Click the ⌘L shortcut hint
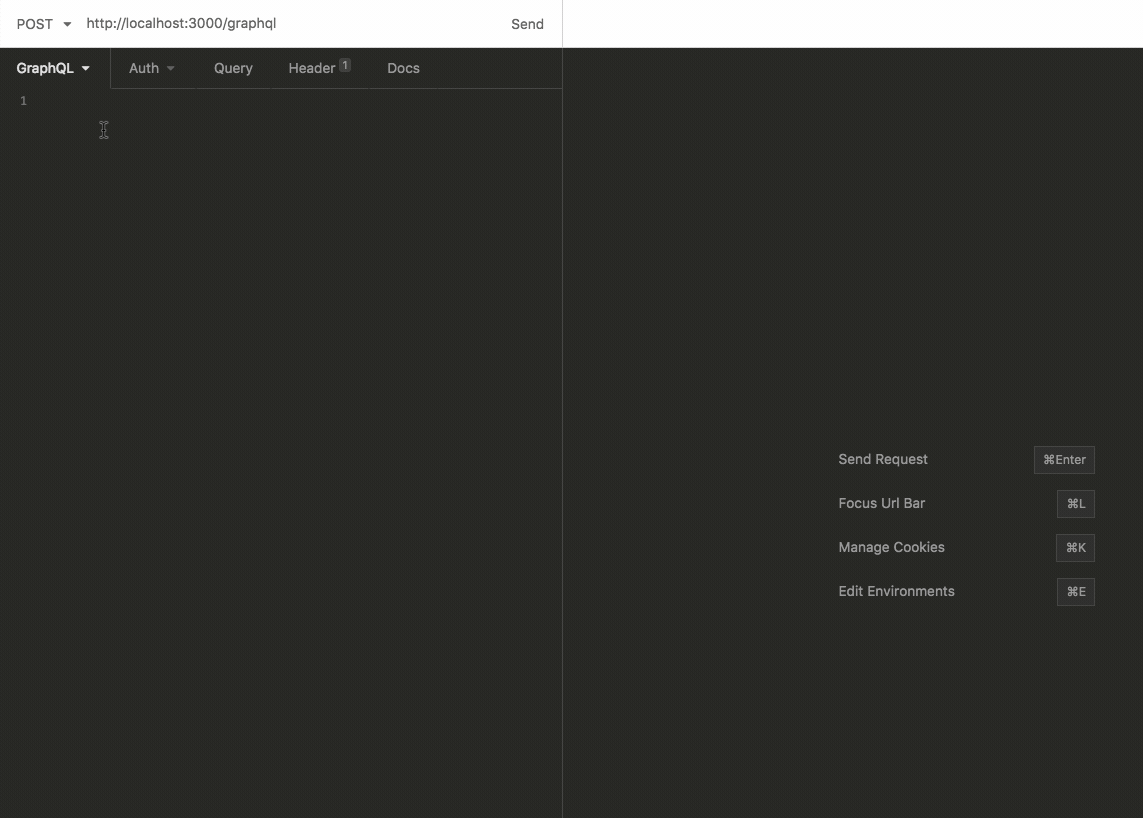Viewport: 1143px width, 818px height. [1076, 504]
